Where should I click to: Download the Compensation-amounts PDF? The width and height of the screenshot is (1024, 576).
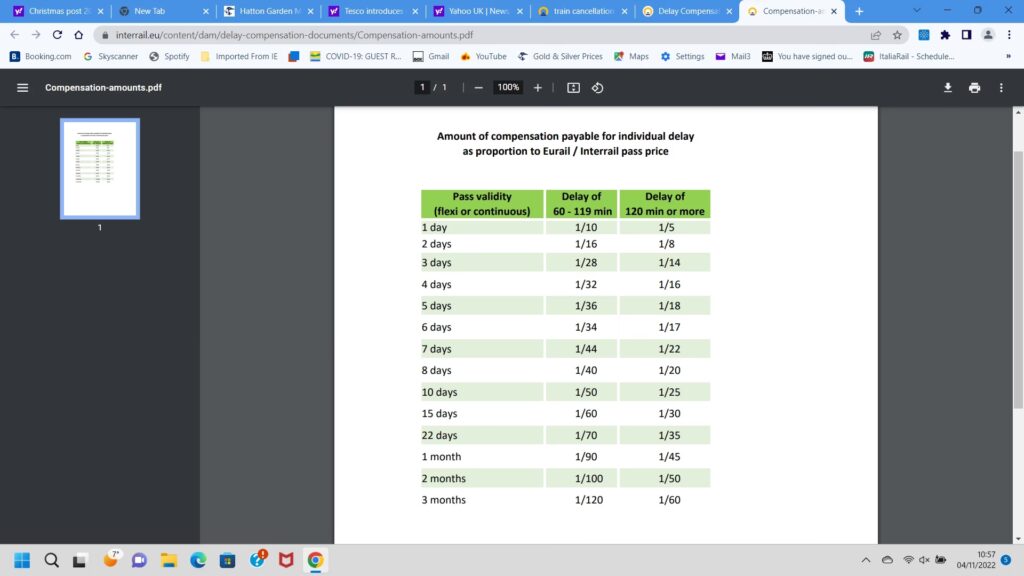tap(948, 88)
